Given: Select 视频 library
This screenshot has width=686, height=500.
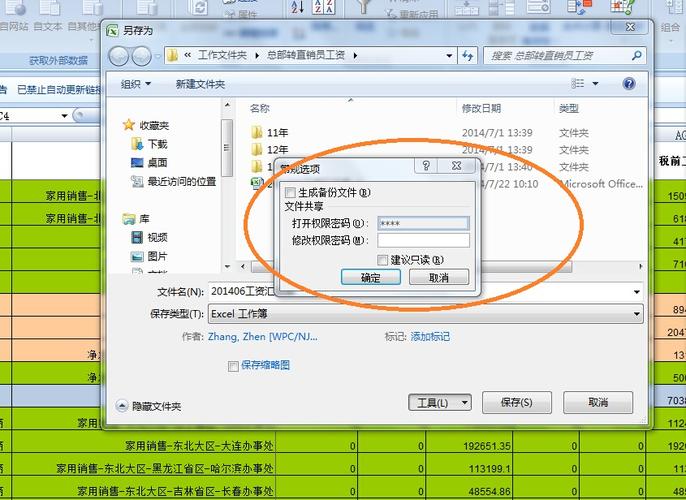Looking at the screenshot, I should (x=149, y=238).
